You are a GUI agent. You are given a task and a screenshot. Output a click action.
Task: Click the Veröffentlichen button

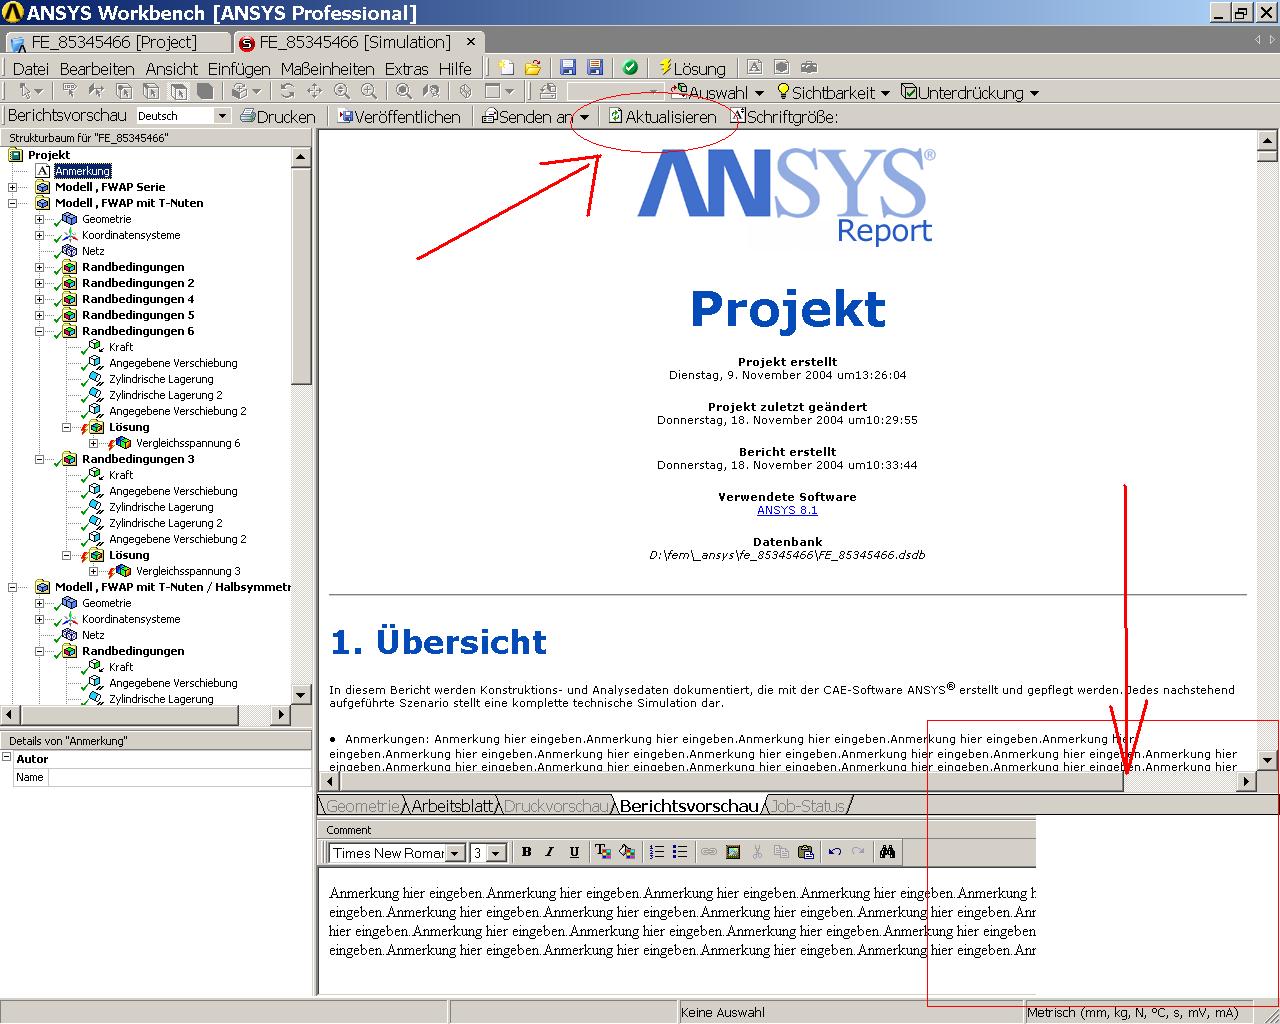399,117
